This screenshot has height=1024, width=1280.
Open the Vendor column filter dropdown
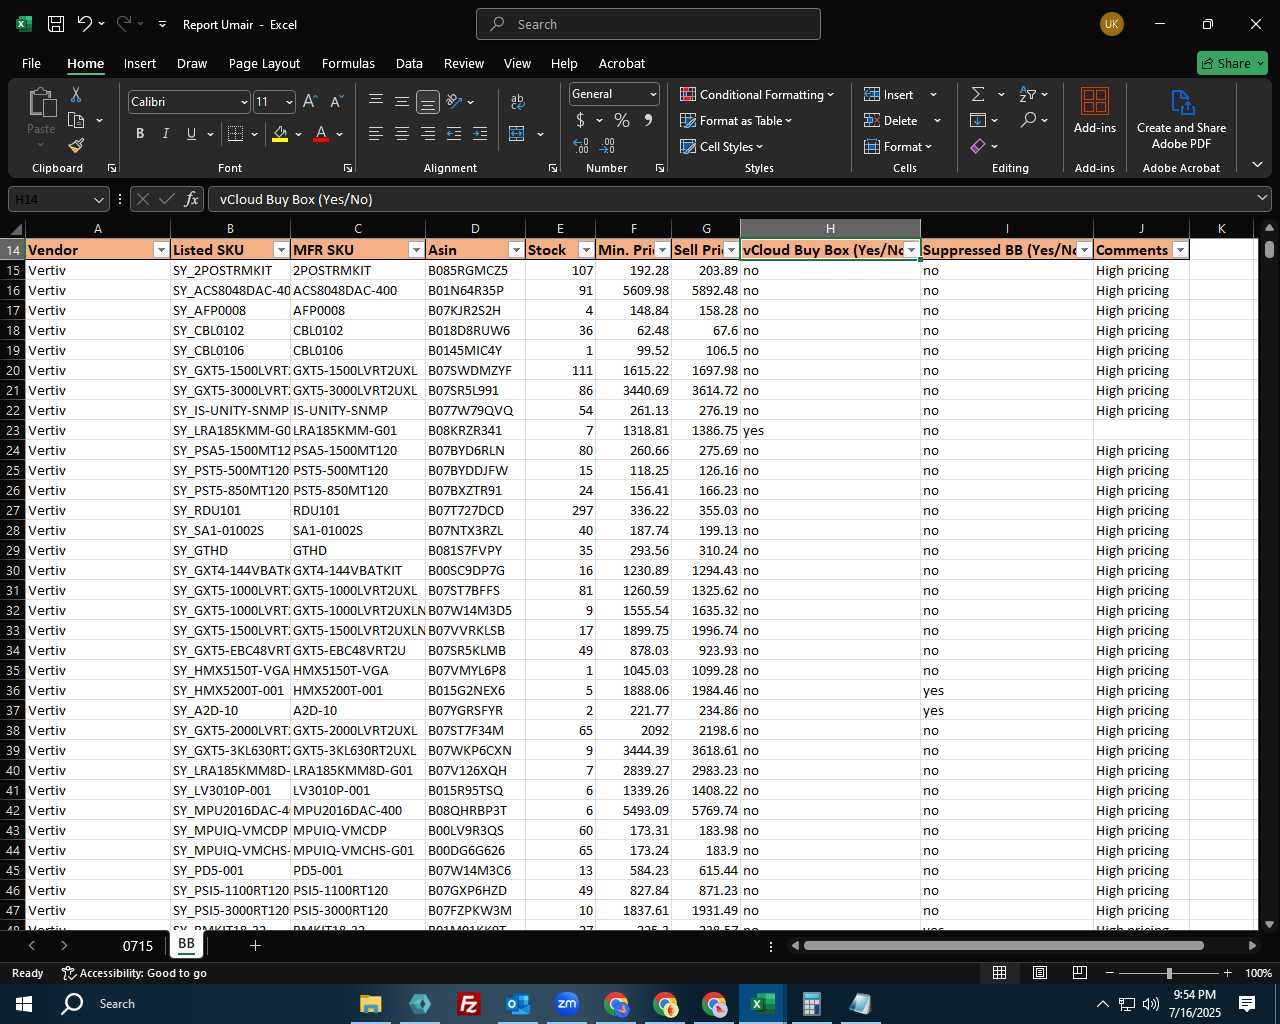click(161, 250)
